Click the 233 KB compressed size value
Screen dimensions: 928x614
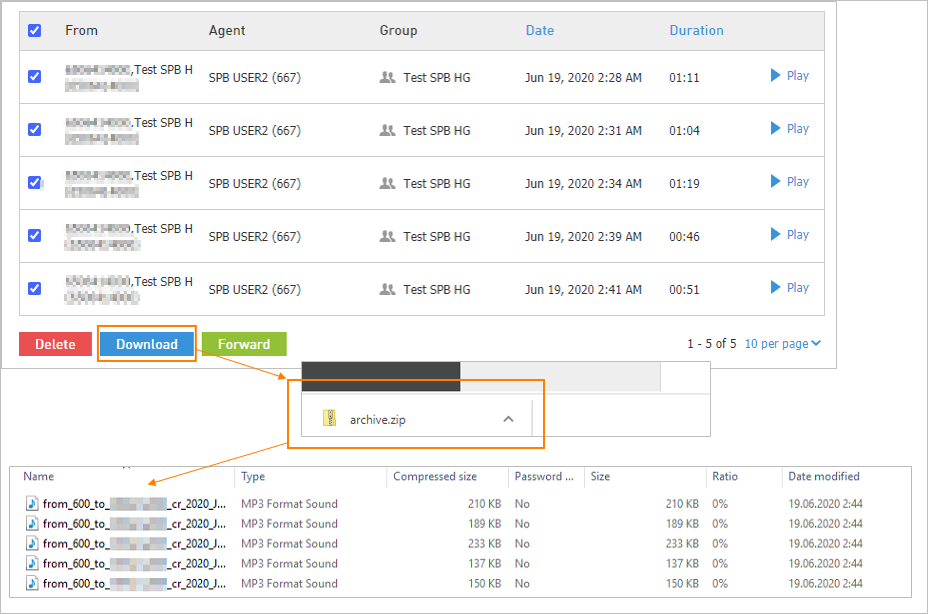(485, 543)
